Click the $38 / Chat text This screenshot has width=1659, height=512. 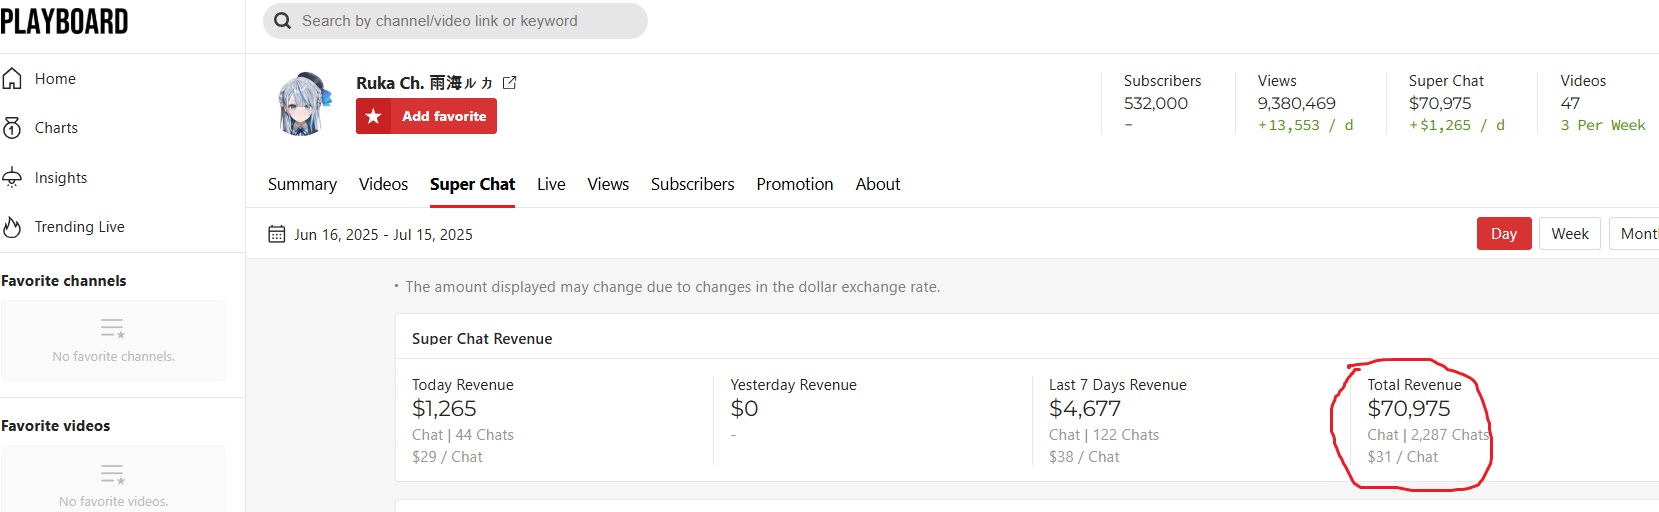(x=1084, y=457)
